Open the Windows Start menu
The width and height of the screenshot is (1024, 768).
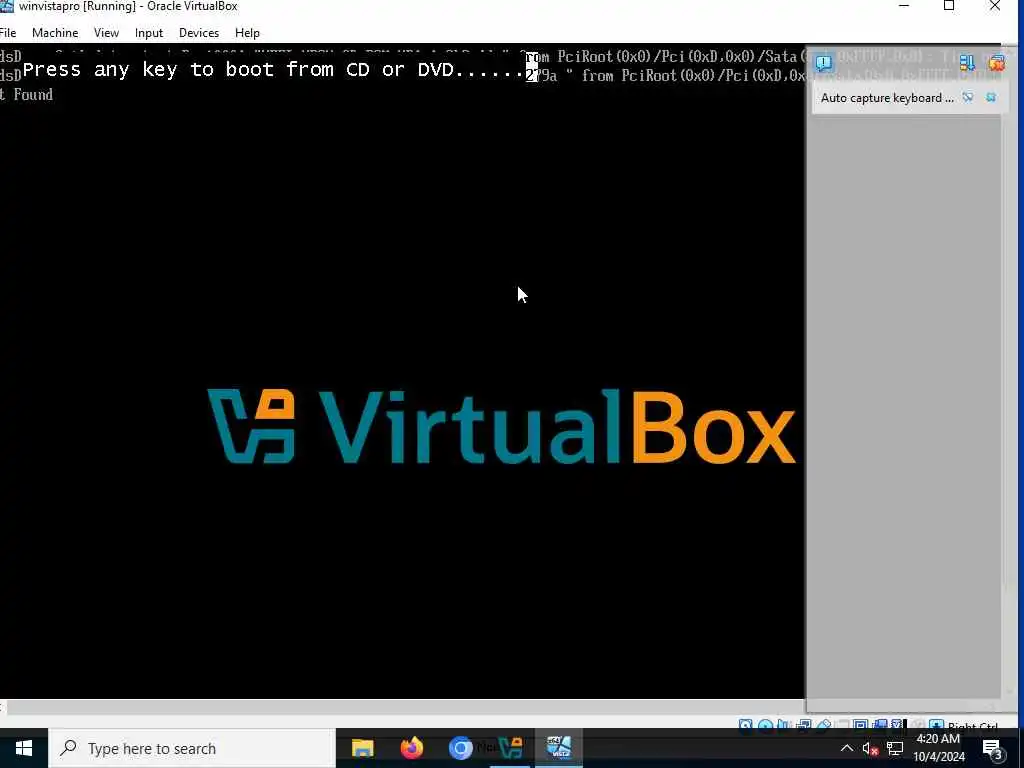(24, 748)
